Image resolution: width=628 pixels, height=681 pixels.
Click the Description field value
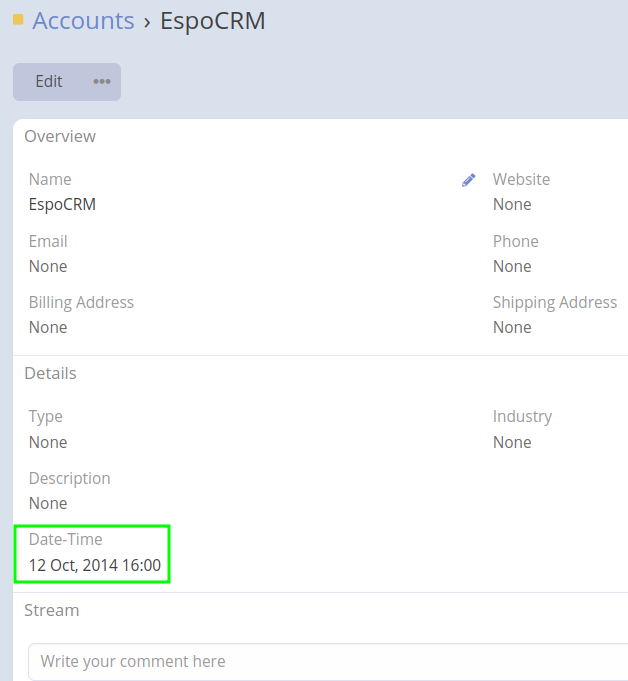pyautogui.click(x=48, y=503)
